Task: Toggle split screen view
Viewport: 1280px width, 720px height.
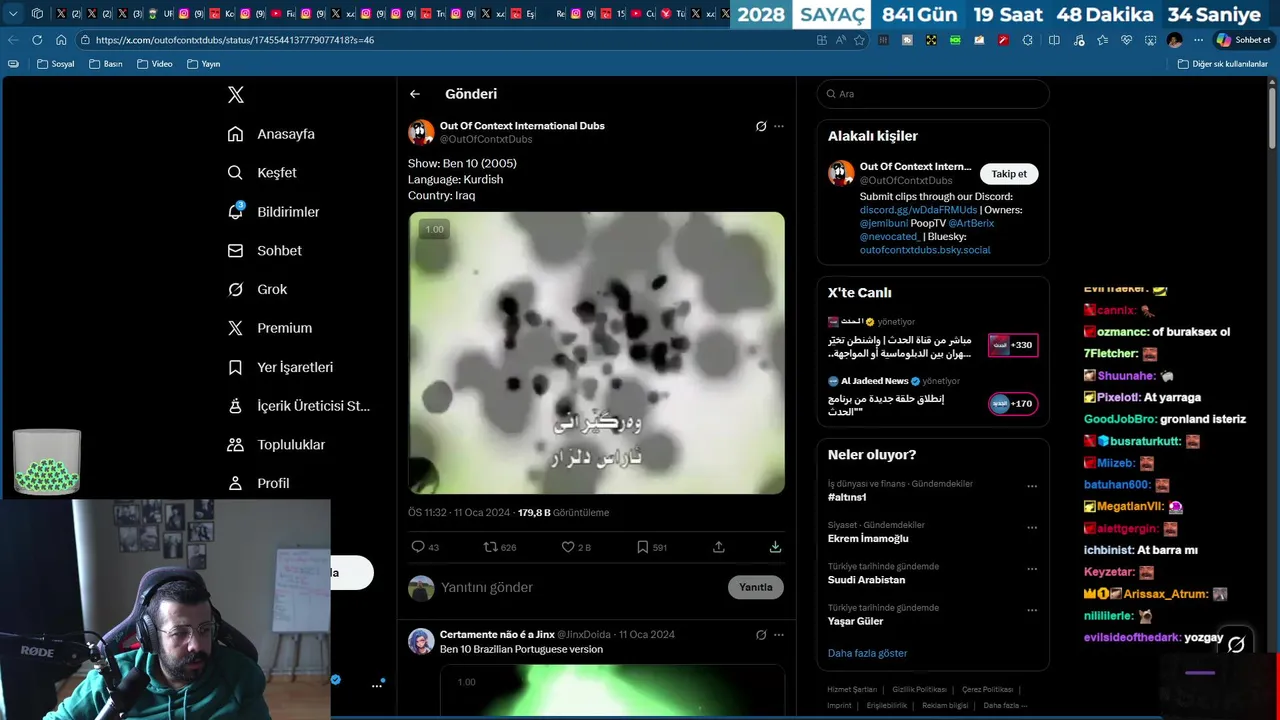Action: point(1054,40)
